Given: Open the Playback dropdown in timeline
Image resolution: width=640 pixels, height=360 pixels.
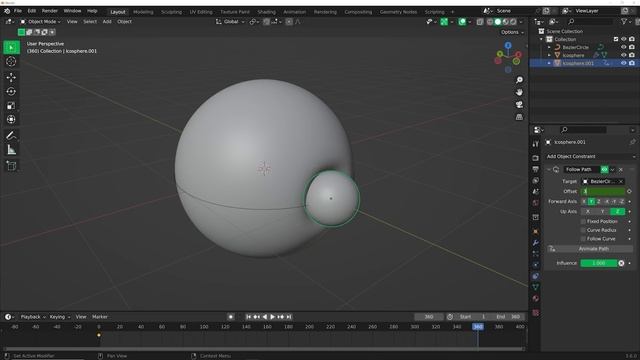Looking at the screenshot, I should [33, 317].
